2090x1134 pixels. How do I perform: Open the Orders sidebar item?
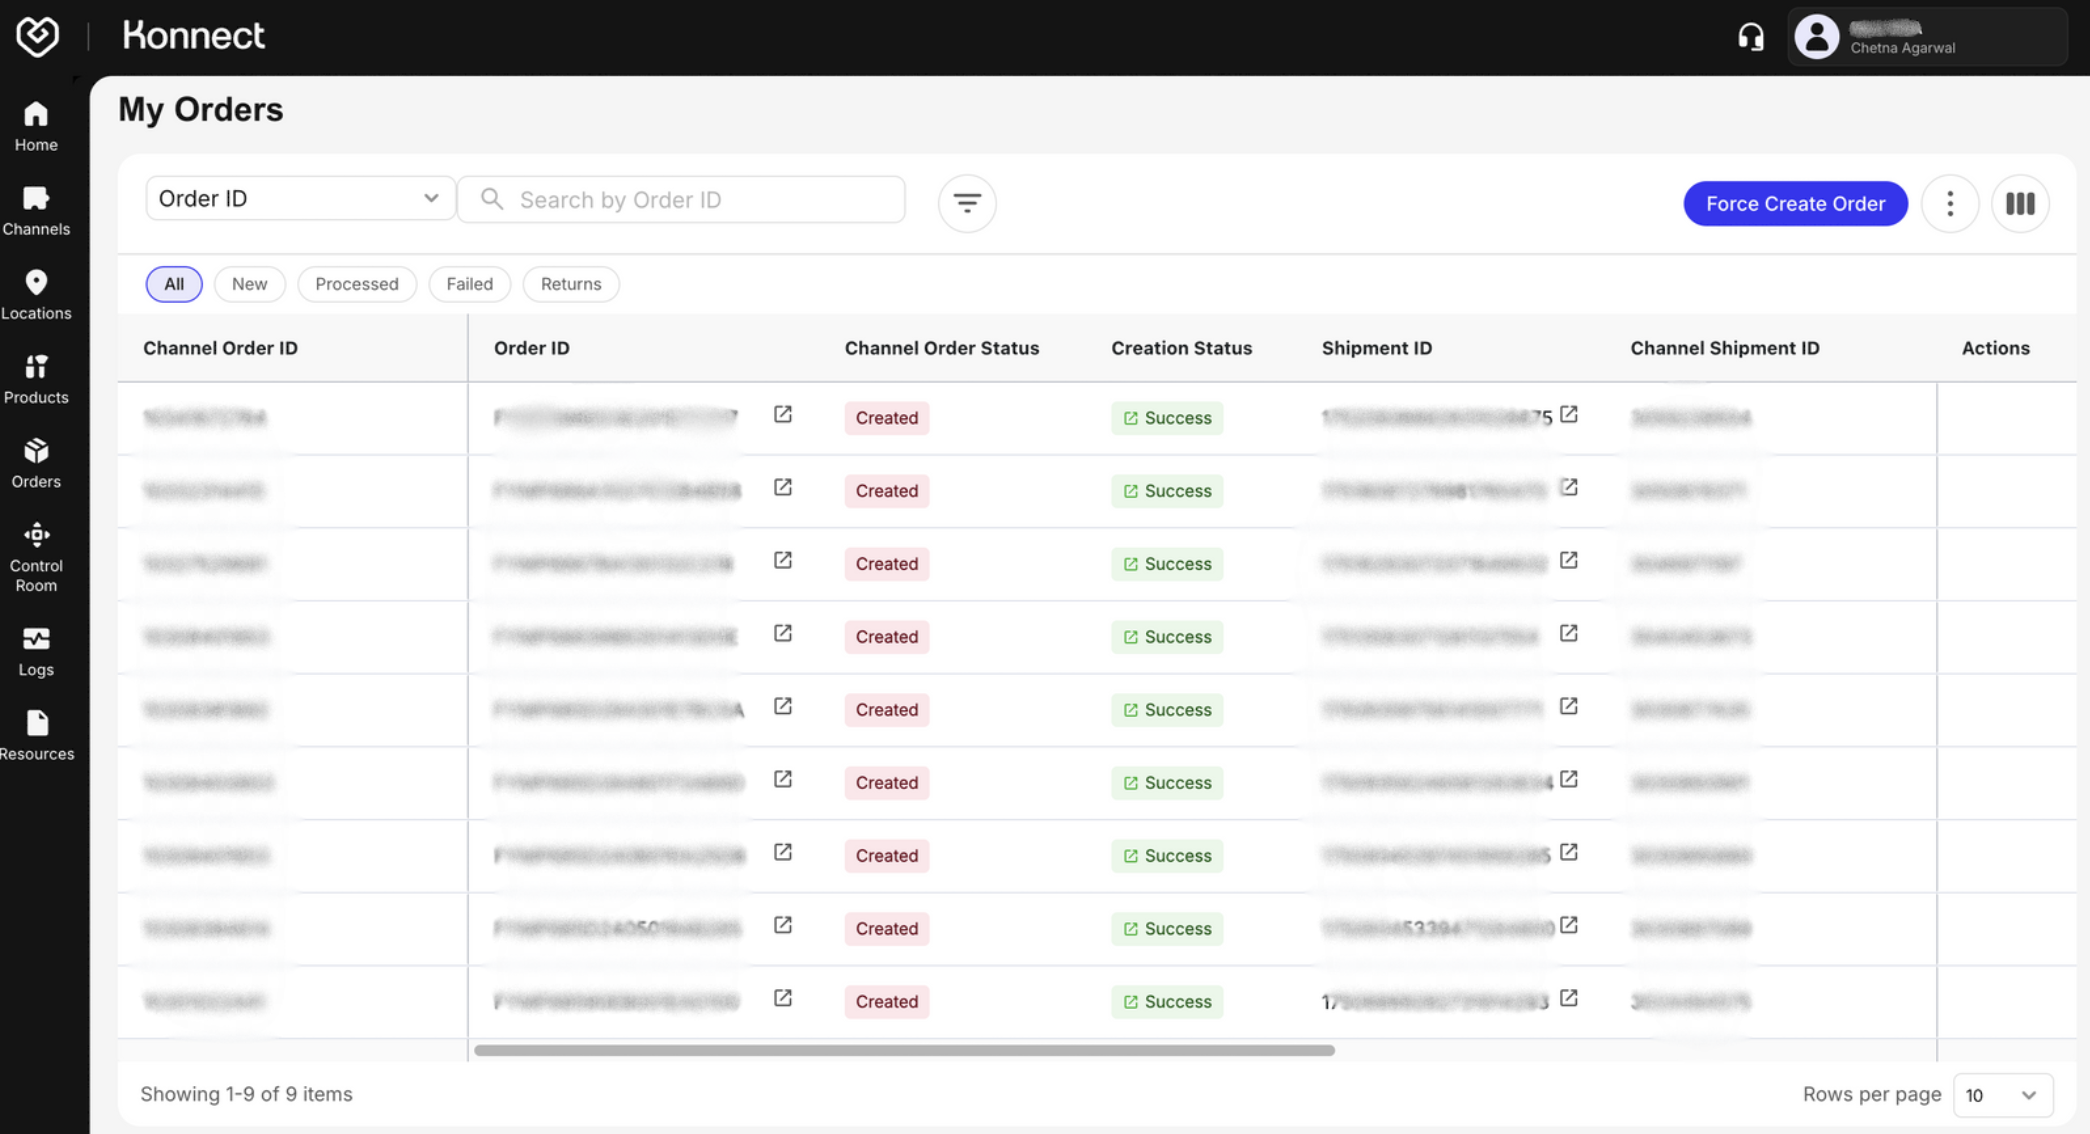click(x=36, y=463)
